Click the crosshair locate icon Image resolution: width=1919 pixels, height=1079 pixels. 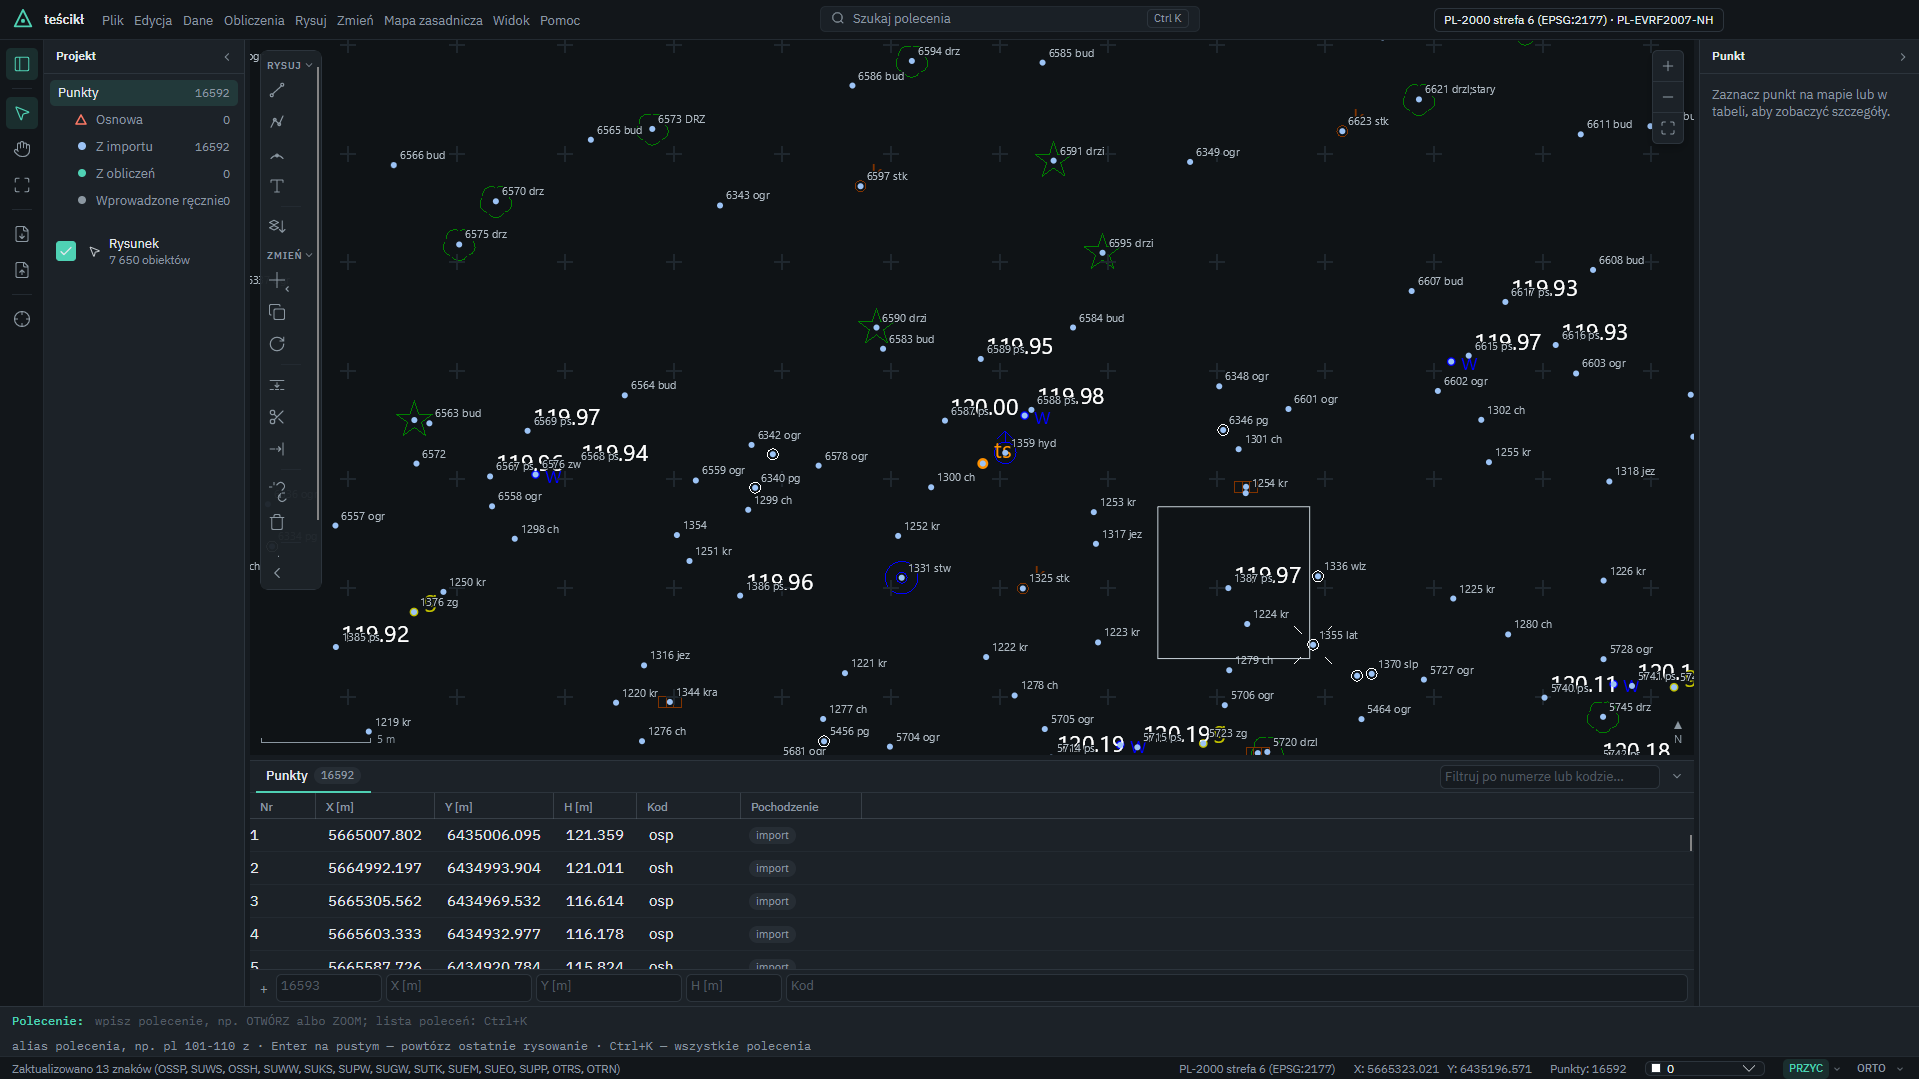22,319
